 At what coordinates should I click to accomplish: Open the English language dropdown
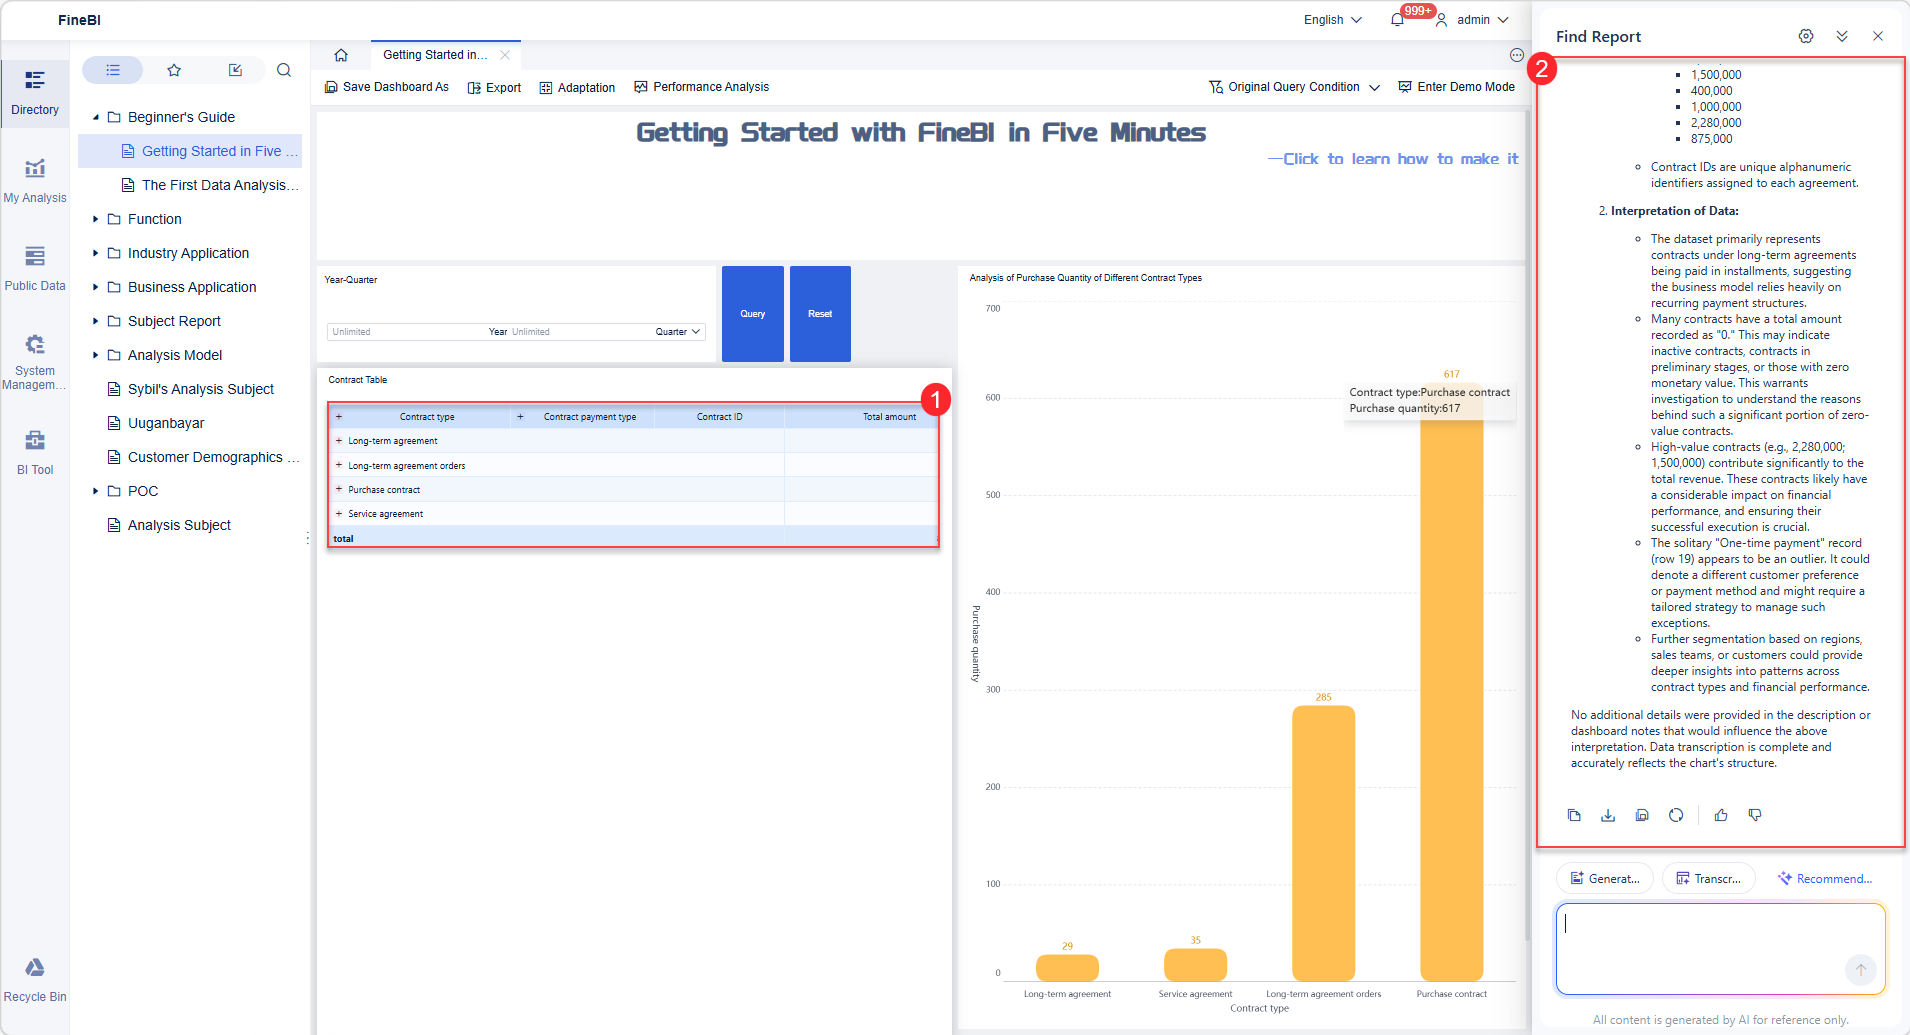[1332, 20]
